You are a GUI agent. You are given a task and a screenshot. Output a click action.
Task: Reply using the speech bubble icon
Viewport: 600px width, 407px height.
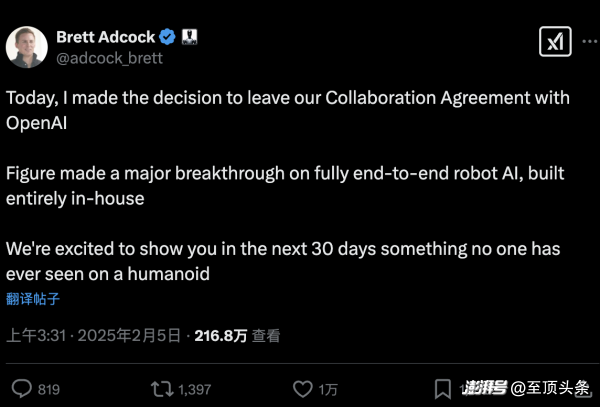(22, 388)
